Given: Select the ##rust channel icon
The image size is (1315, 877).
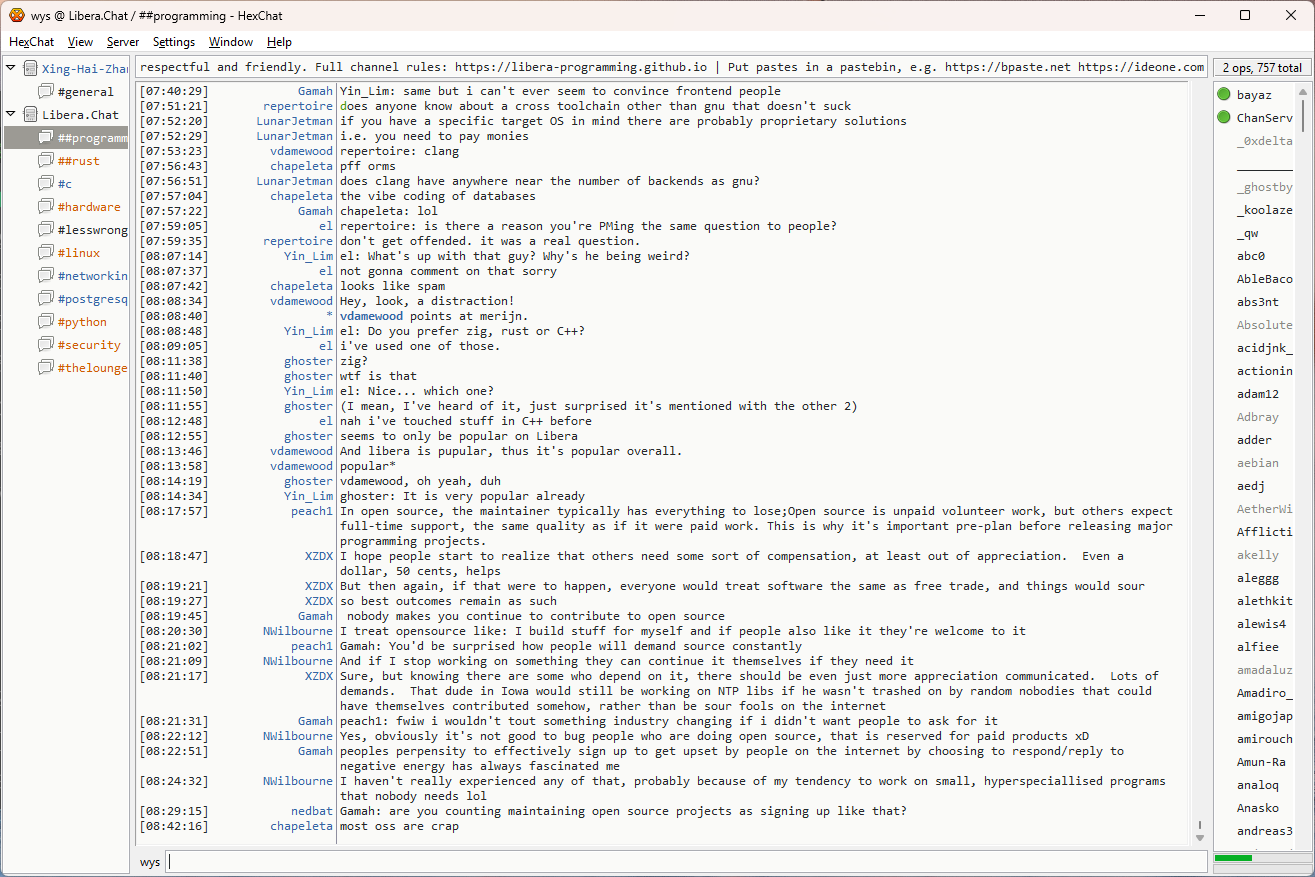Looking at the screenshot, I should click(x=46, y=161).
